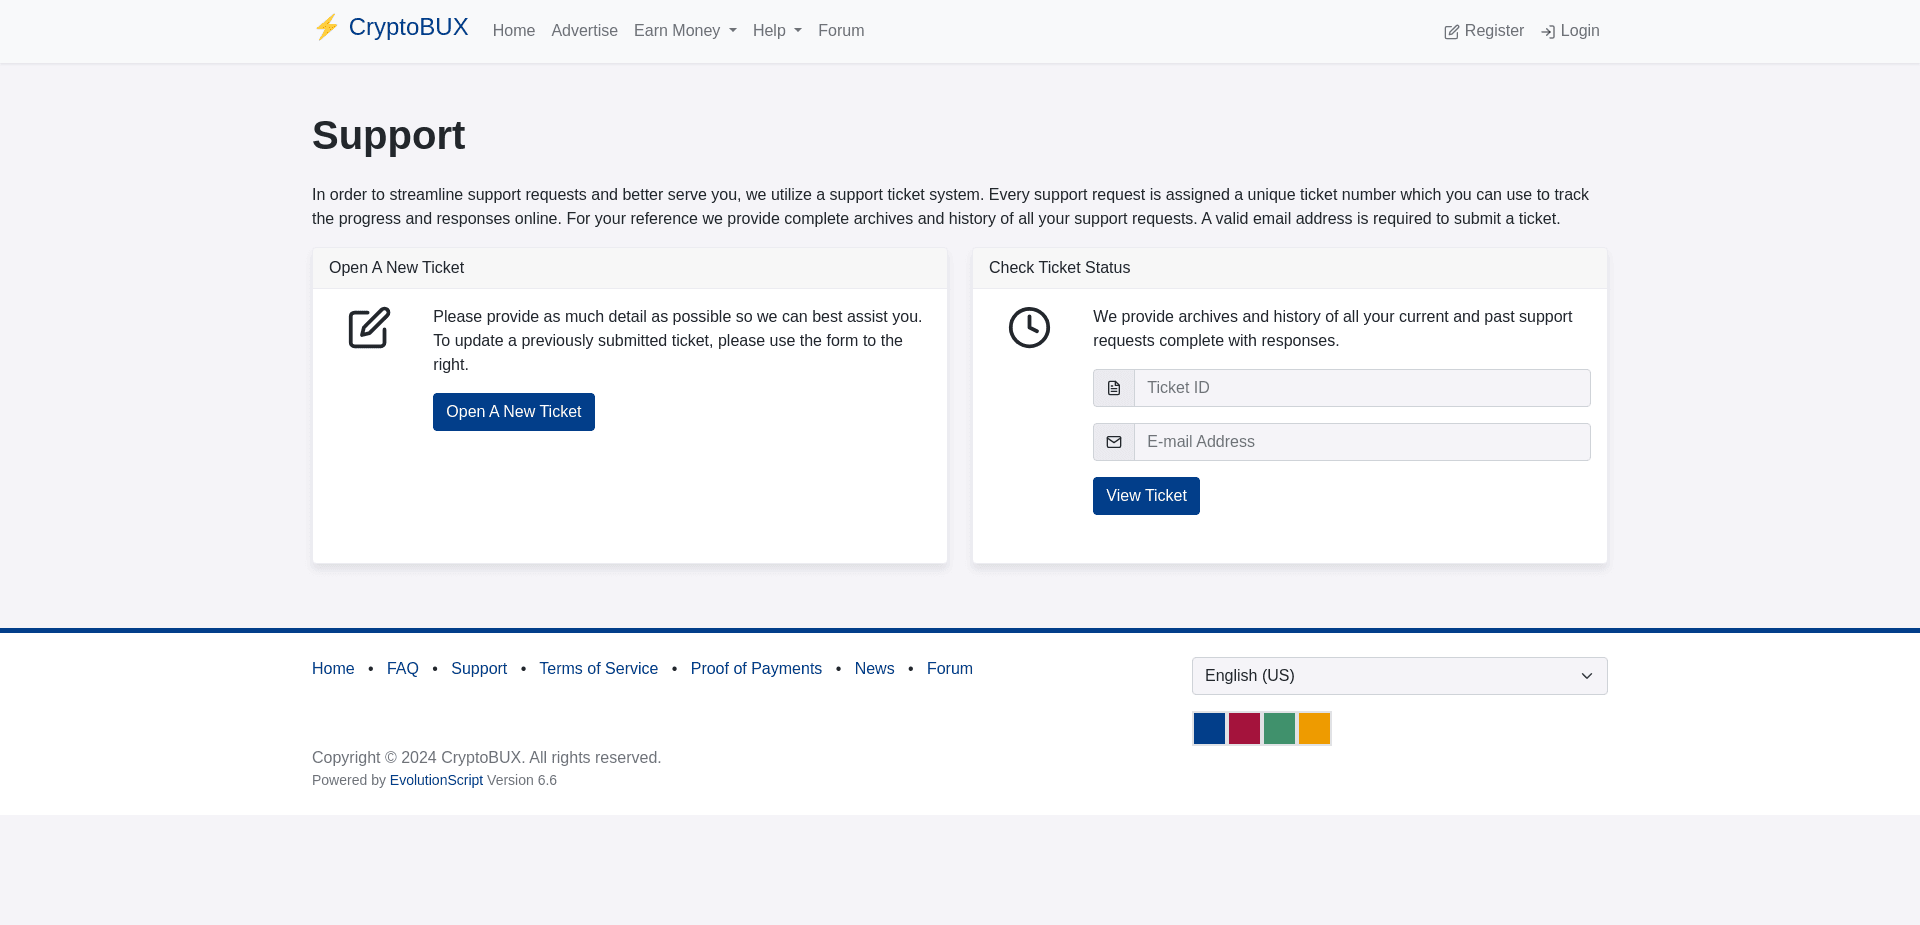This screenshot has width=1920, height=925.
Task: Click the Open A New Ticket button
Action: point(513,411)
